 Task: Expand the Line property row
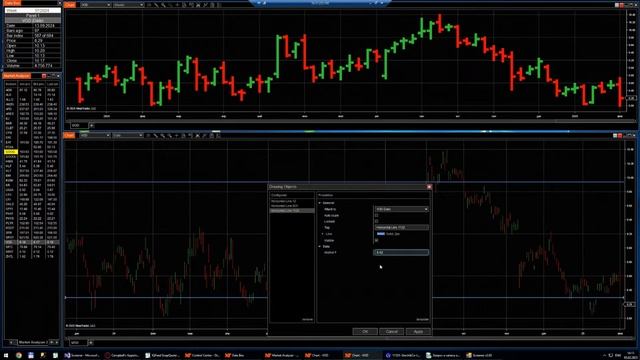coord(322,234)
